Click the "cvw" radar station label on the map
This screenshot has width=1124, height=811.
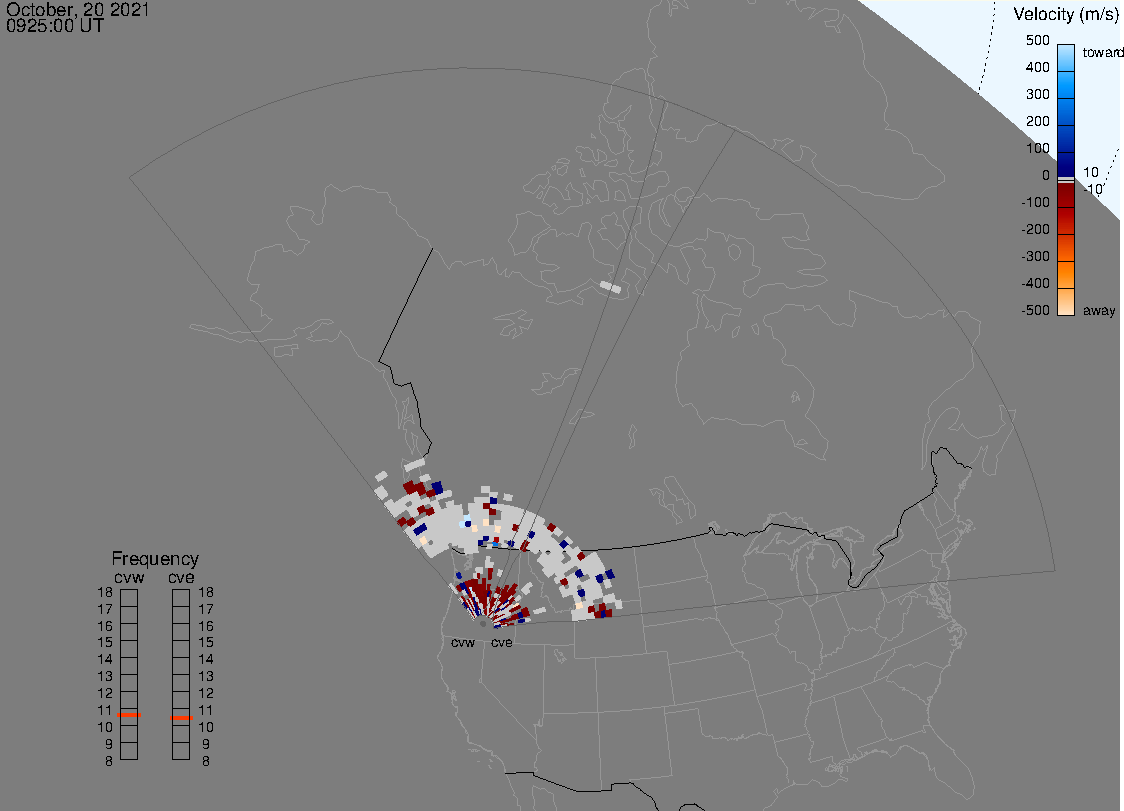point(462,642)
